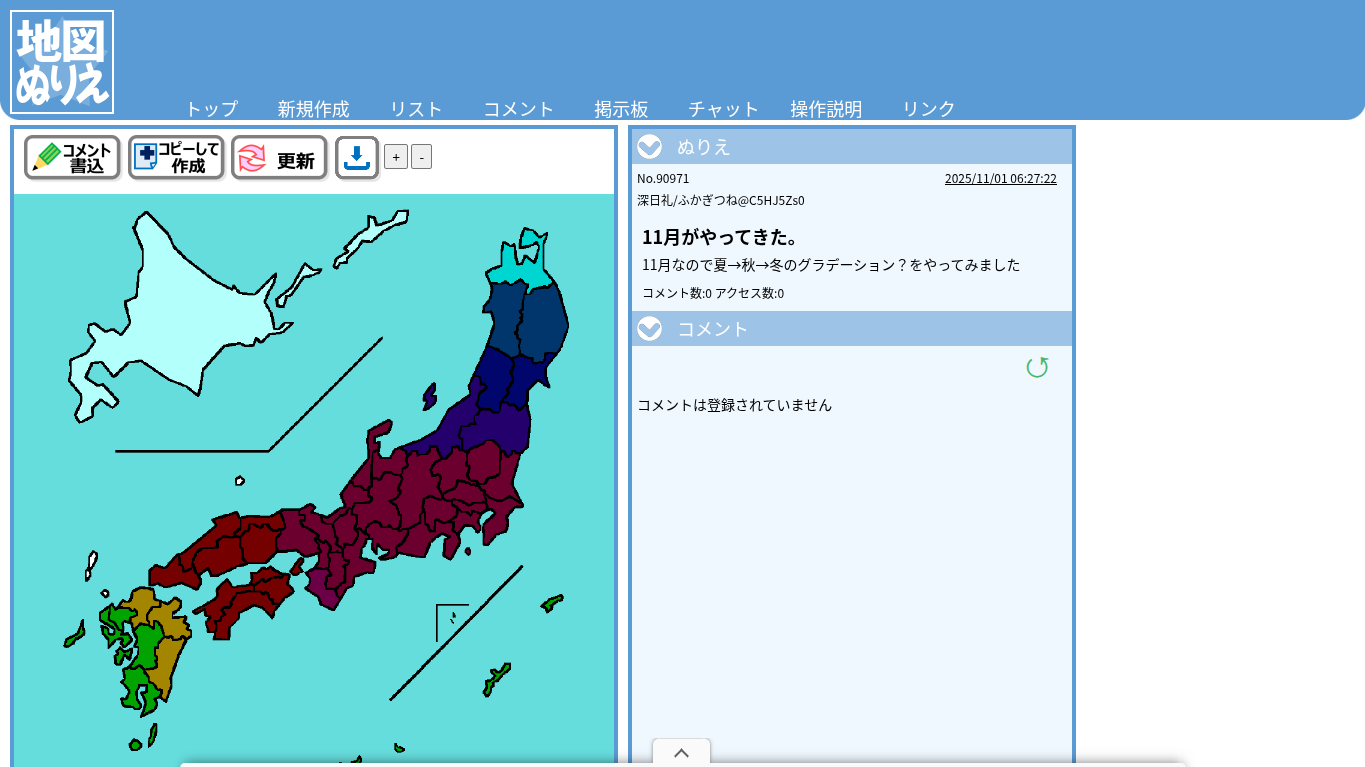This screenshot has width=1365, height=767.
Task: Reload comments with the green refresh icon
Action: [x=1037, y=368]
